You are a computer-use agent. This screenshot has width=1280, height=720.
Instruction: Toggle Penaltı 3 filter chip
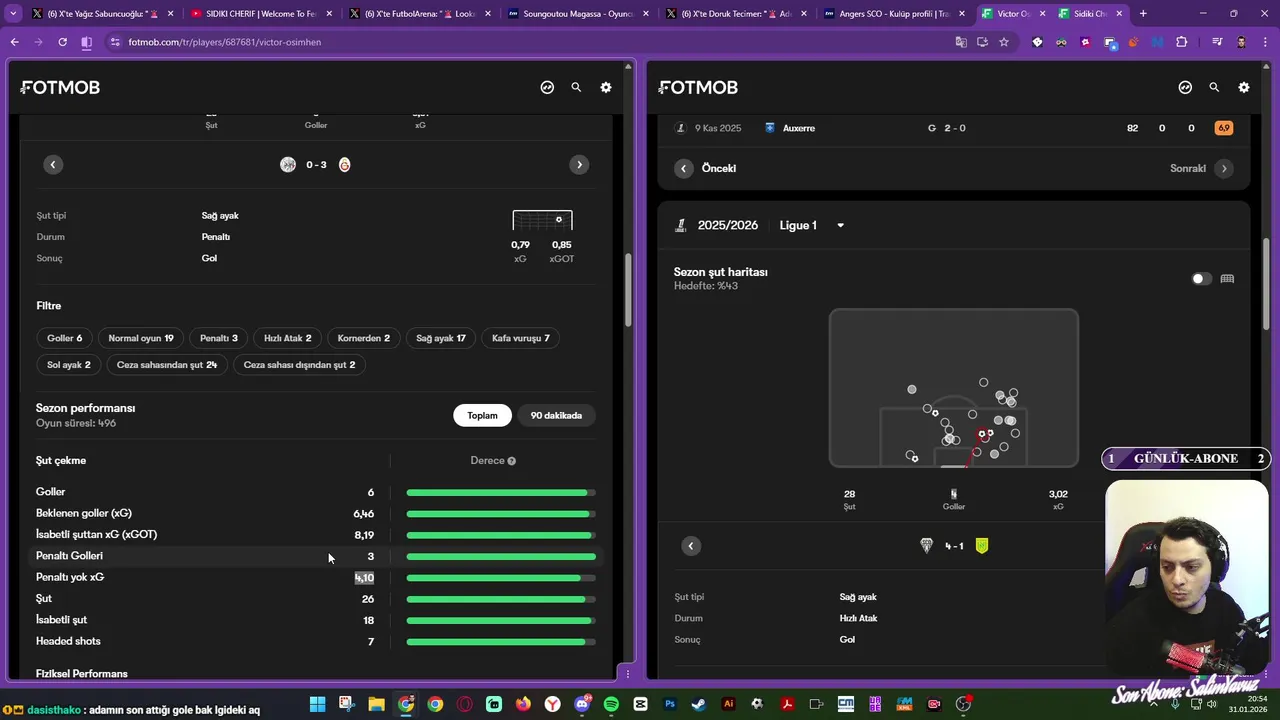tap(219, 338)
